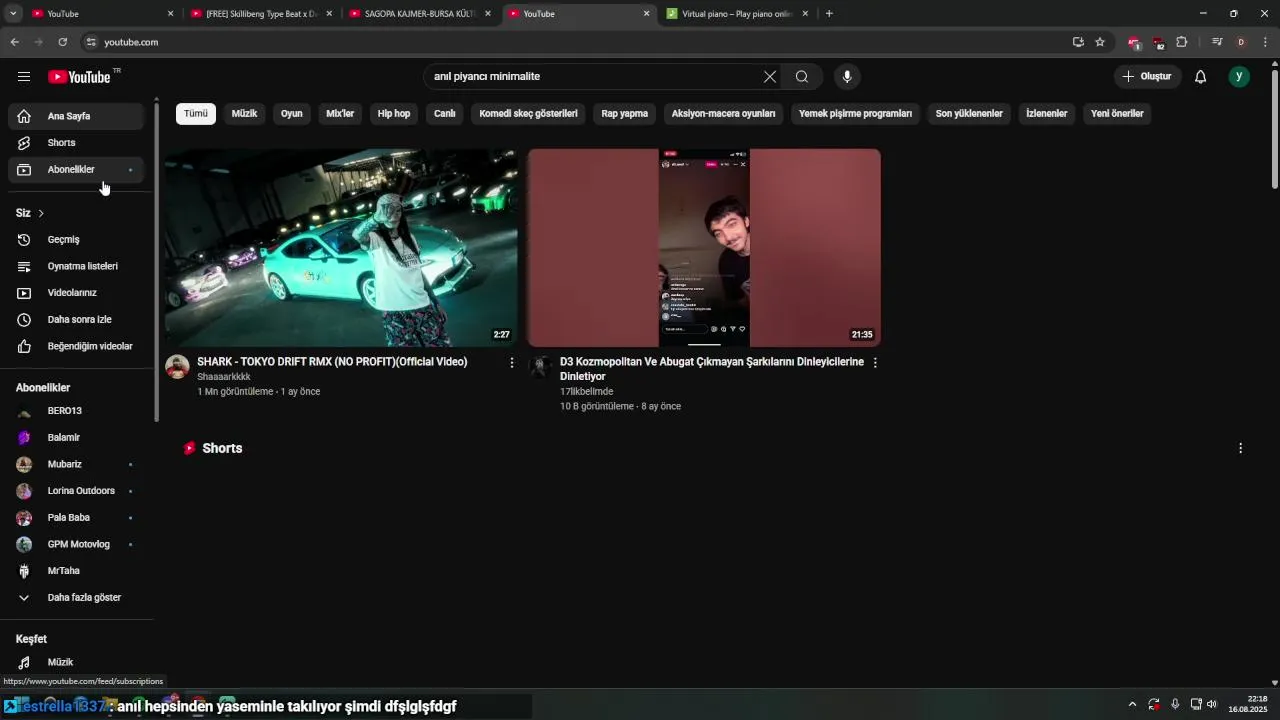Open Shorts from the sidebar
This screenshot has width=1280, height=720.
[x=76, y=143]
